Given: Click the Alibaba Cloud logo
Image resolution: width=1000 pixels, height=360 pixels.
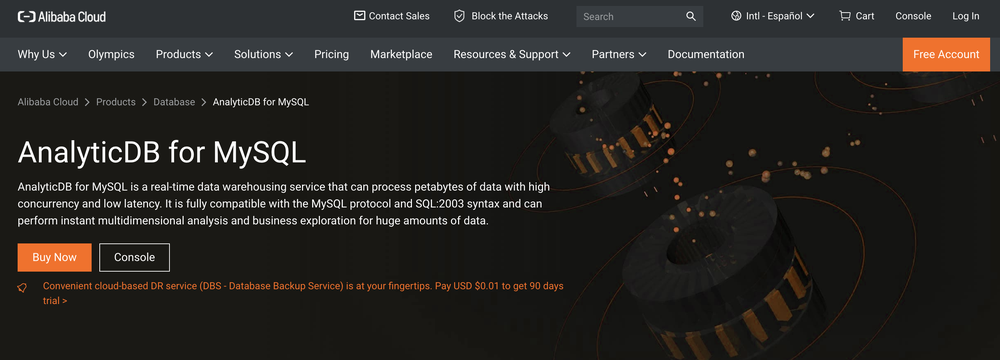Looking at the screenshot, I should point(62,17).
